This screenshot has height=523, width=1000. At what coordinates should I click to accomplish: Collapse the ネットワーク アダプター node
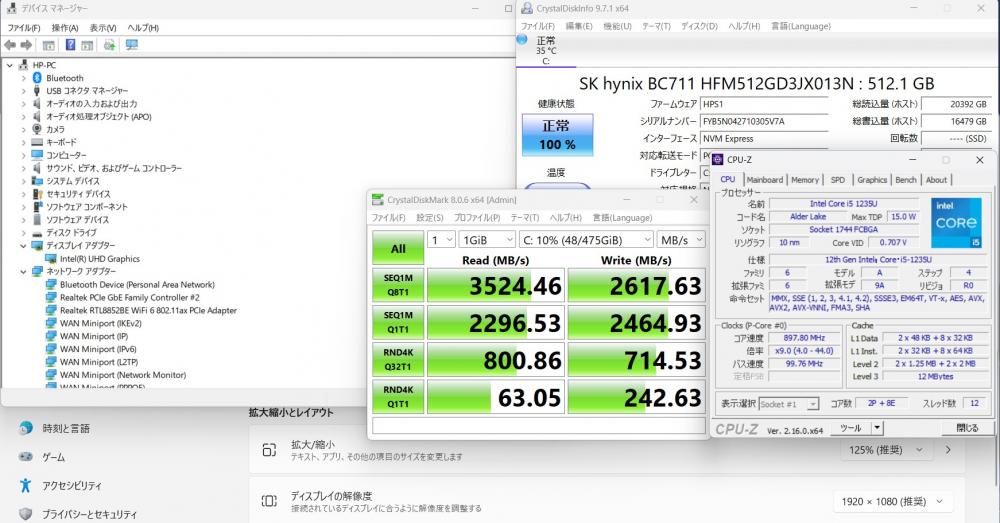[x=24, y=272]
